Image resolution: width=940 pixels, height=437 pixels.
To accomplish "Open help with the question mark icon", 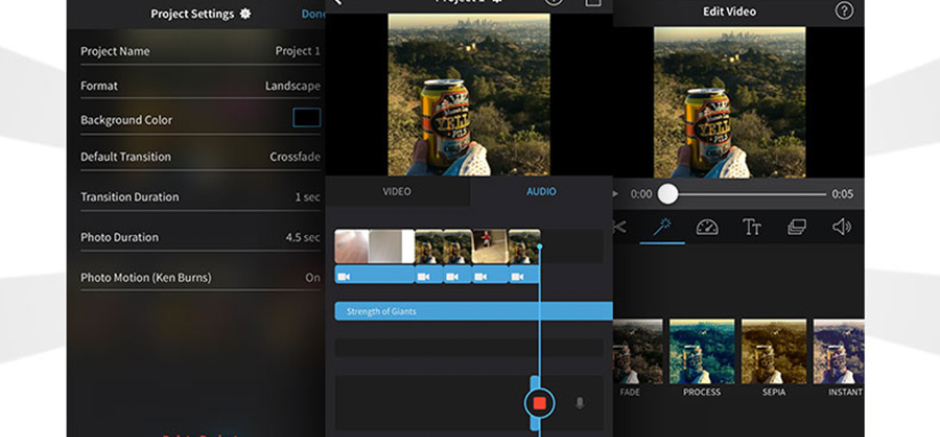I will [844, 11].
